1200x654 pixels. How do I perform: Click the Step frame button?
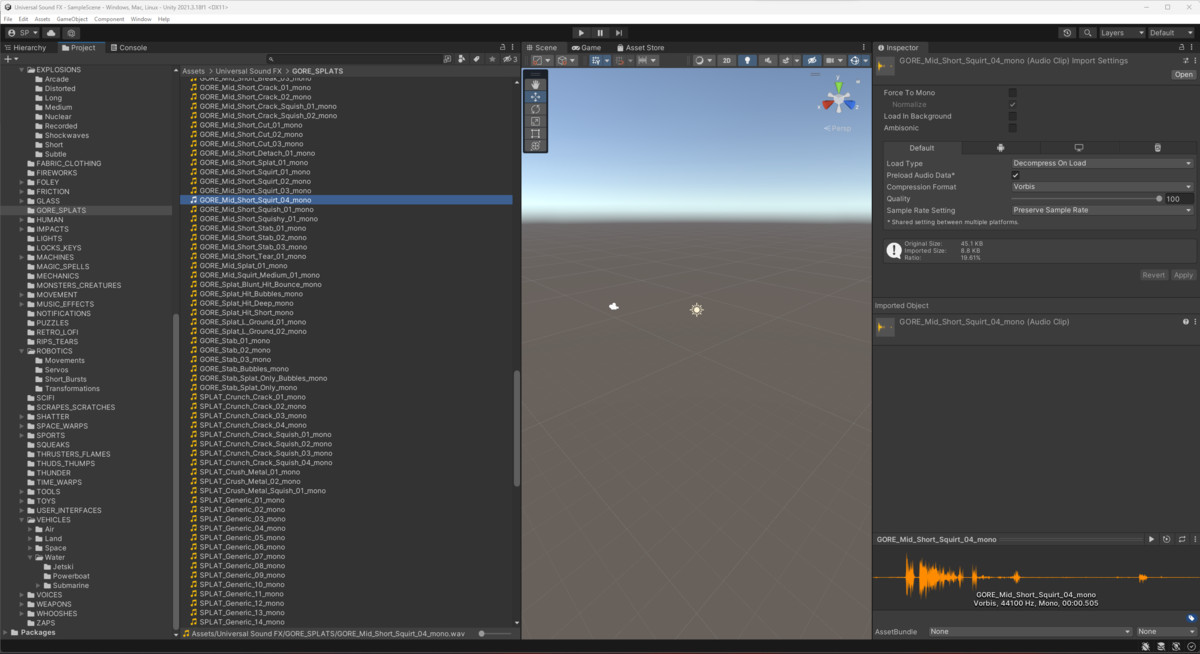[619, 33]
